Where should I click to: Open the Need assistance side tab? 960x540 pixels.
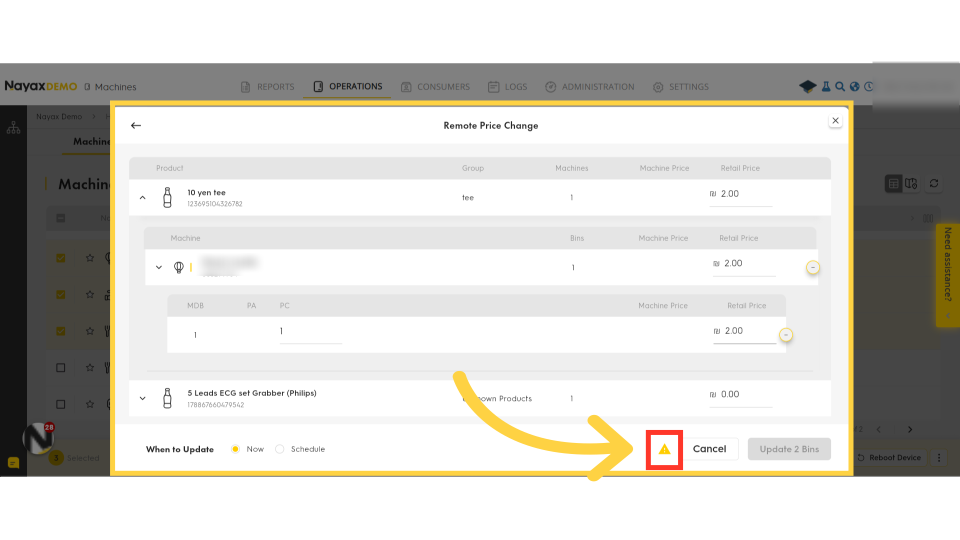[948, 275]
